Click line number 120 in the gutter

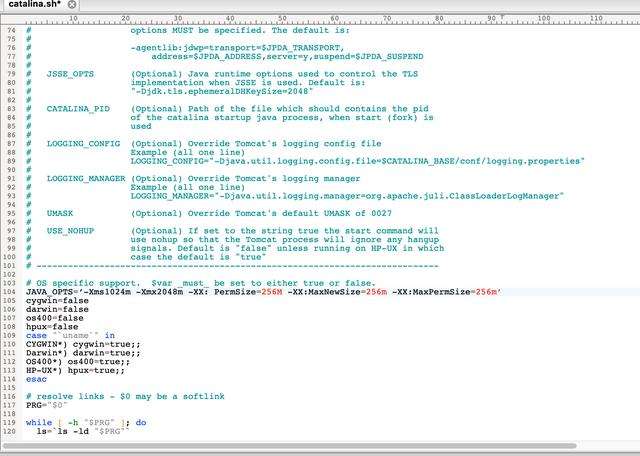click(x=9, y=432)
